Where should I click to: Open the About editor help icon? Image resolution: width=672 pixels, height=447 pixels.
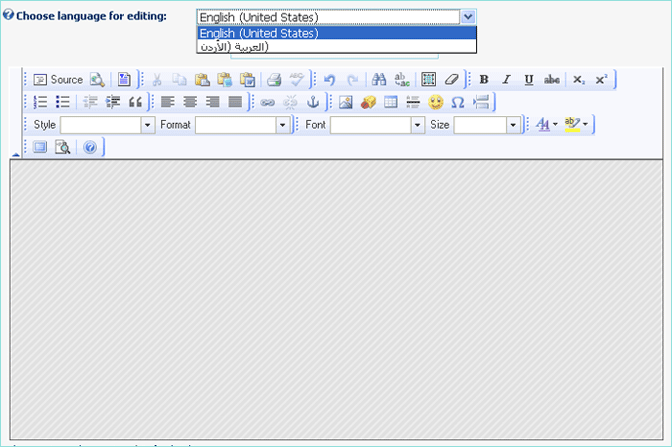click(x=90, y=147)
